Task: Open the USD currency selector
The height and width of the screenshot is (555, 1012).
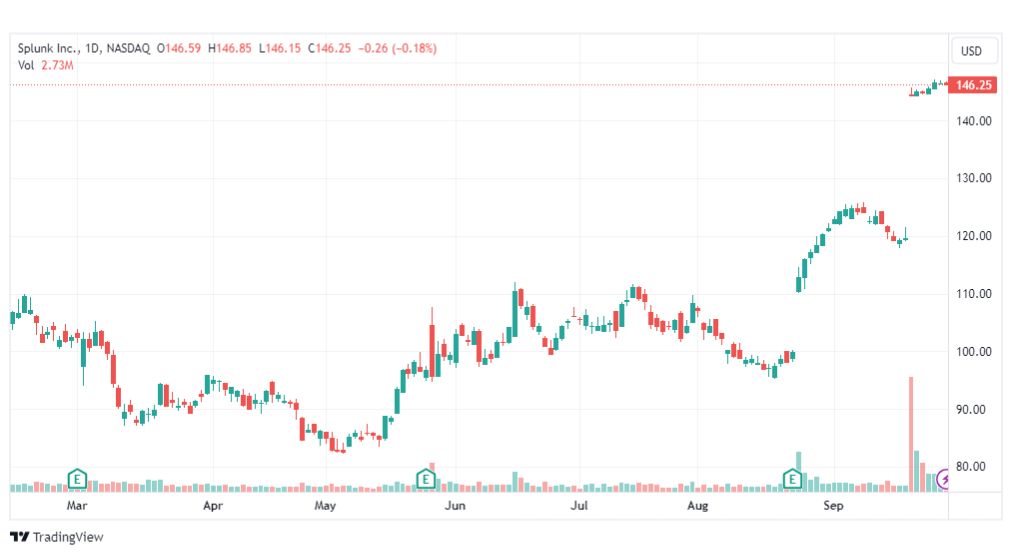Action: pos(973,51)
